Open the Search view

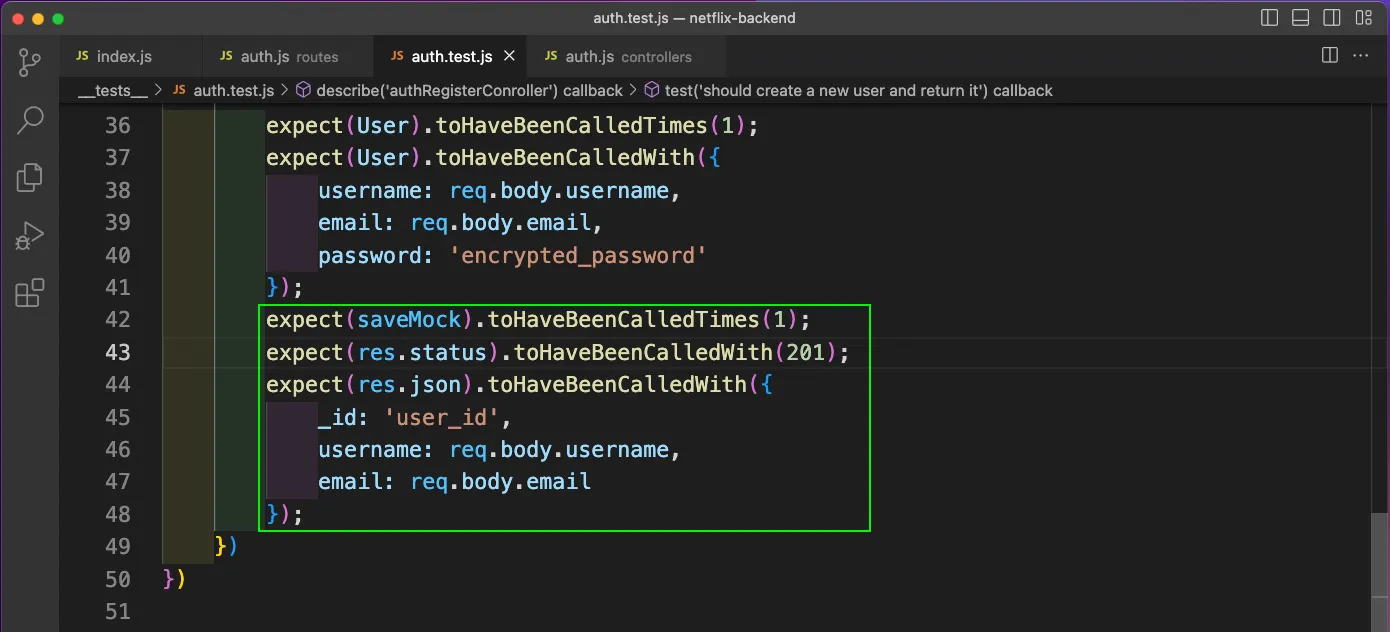30,121
